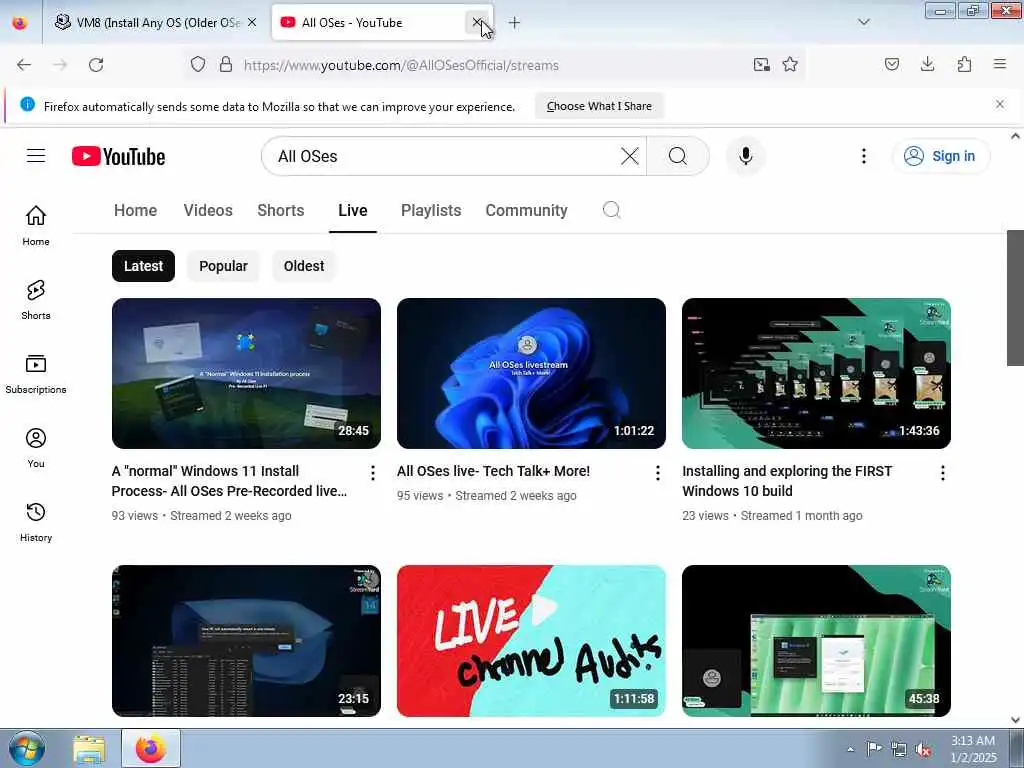Open the Windows Start menu

[27, 748]
